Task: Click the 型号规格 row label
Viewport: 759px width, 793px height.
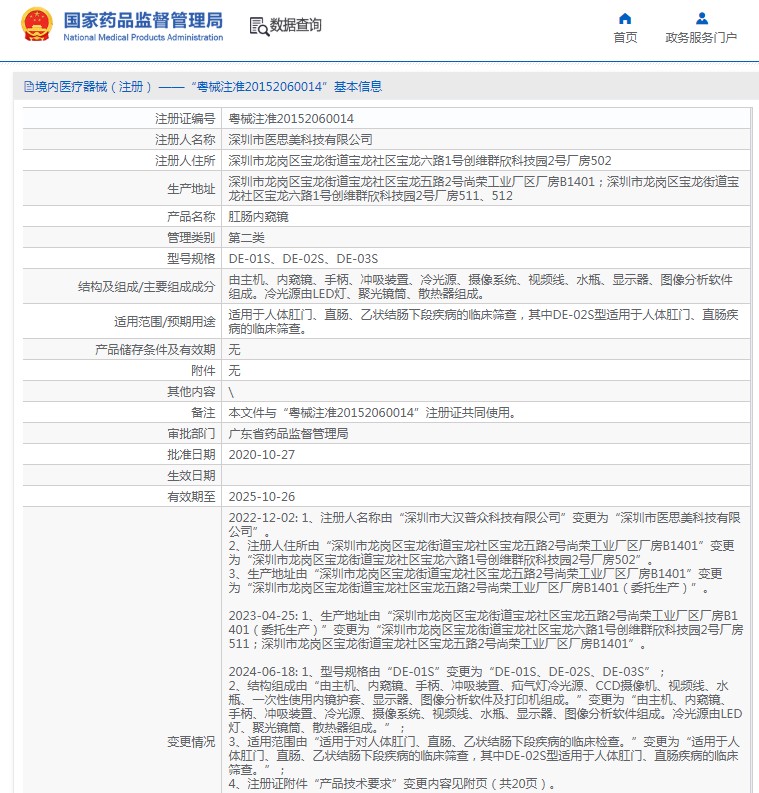Action: tap(191, 259)
